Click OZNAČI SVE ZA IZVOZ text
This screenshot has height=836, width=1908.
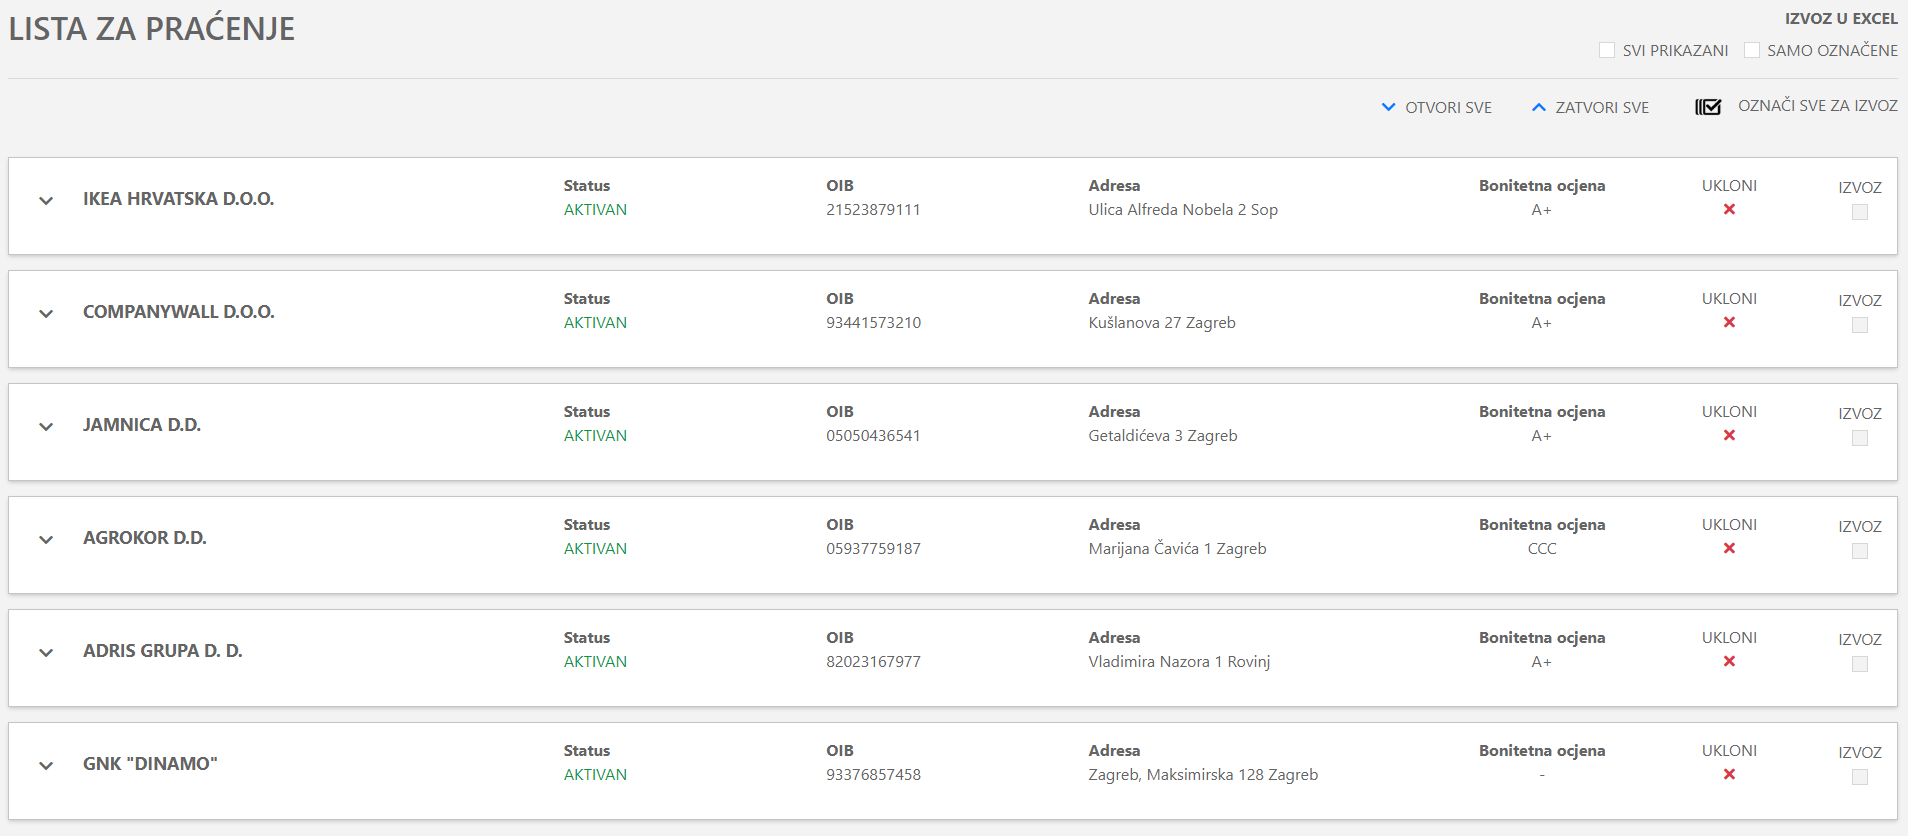(x=1818, y=105)
